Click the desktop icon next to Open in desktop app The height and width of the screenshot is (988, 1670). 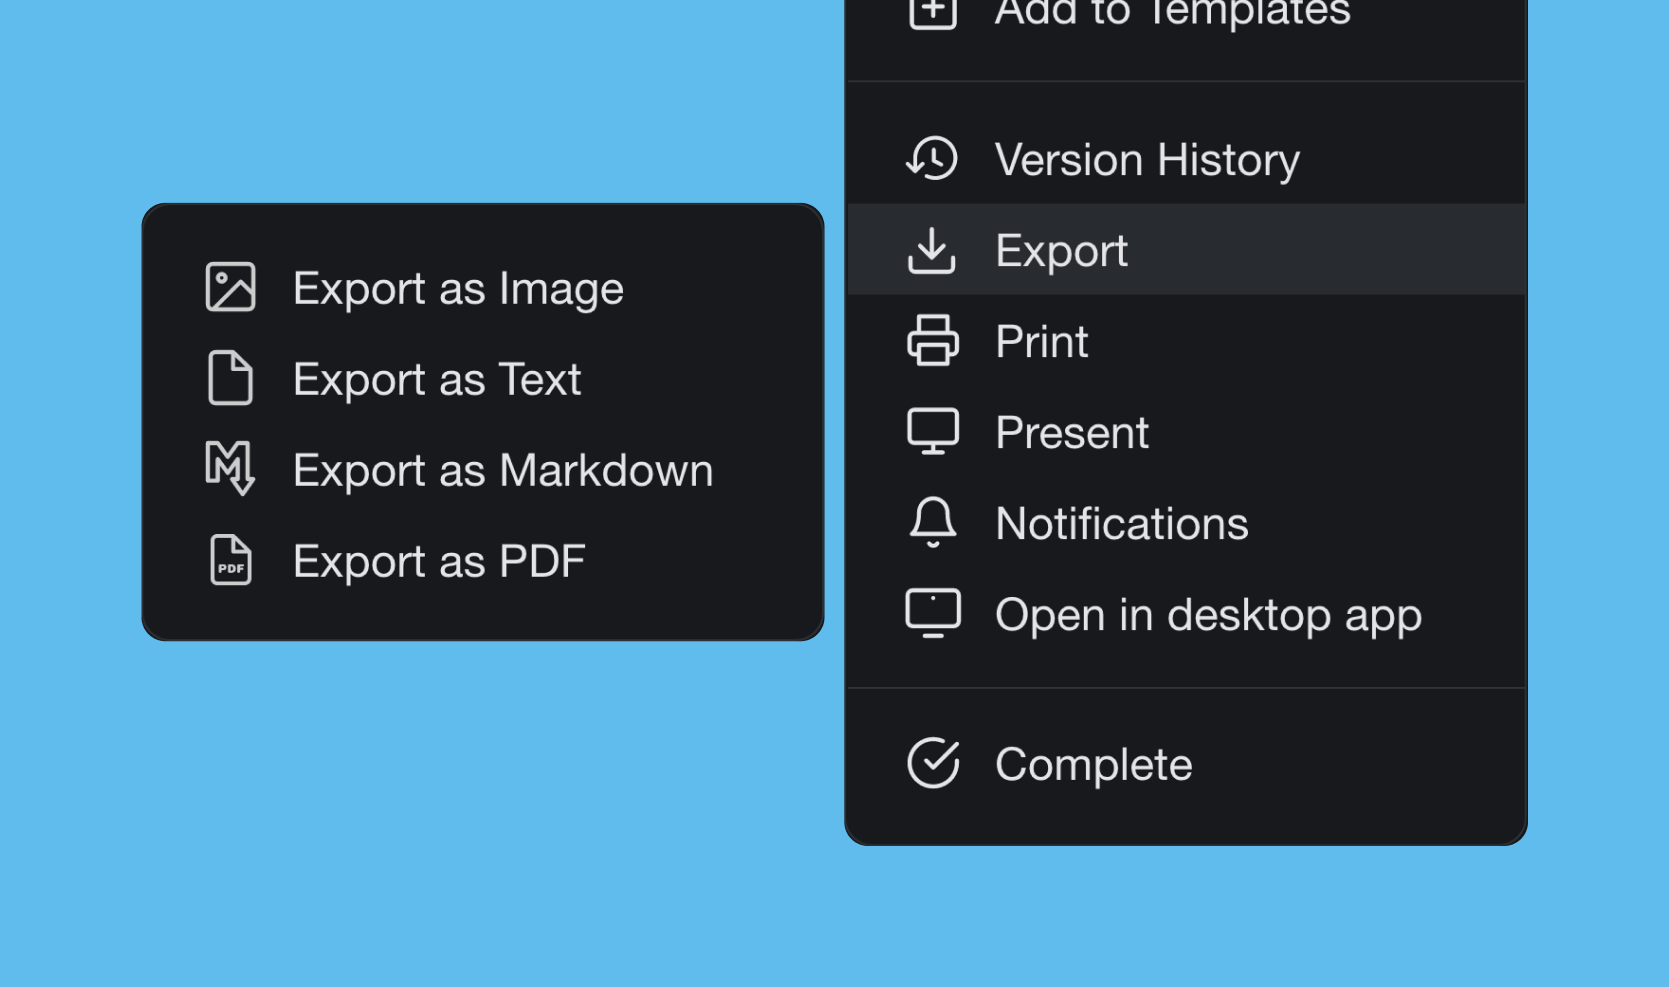pos(933,613)
